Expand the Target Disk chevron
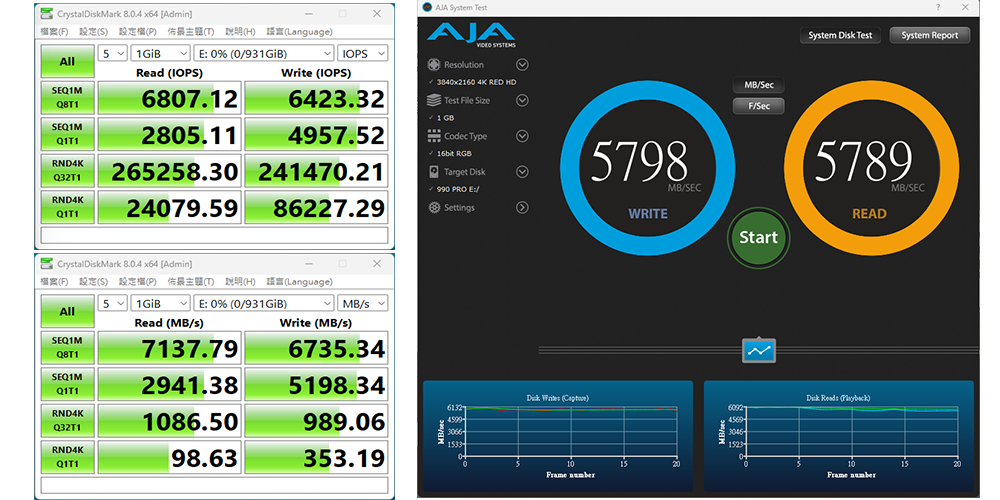The image size is (1000, 500). coord(522,172)
